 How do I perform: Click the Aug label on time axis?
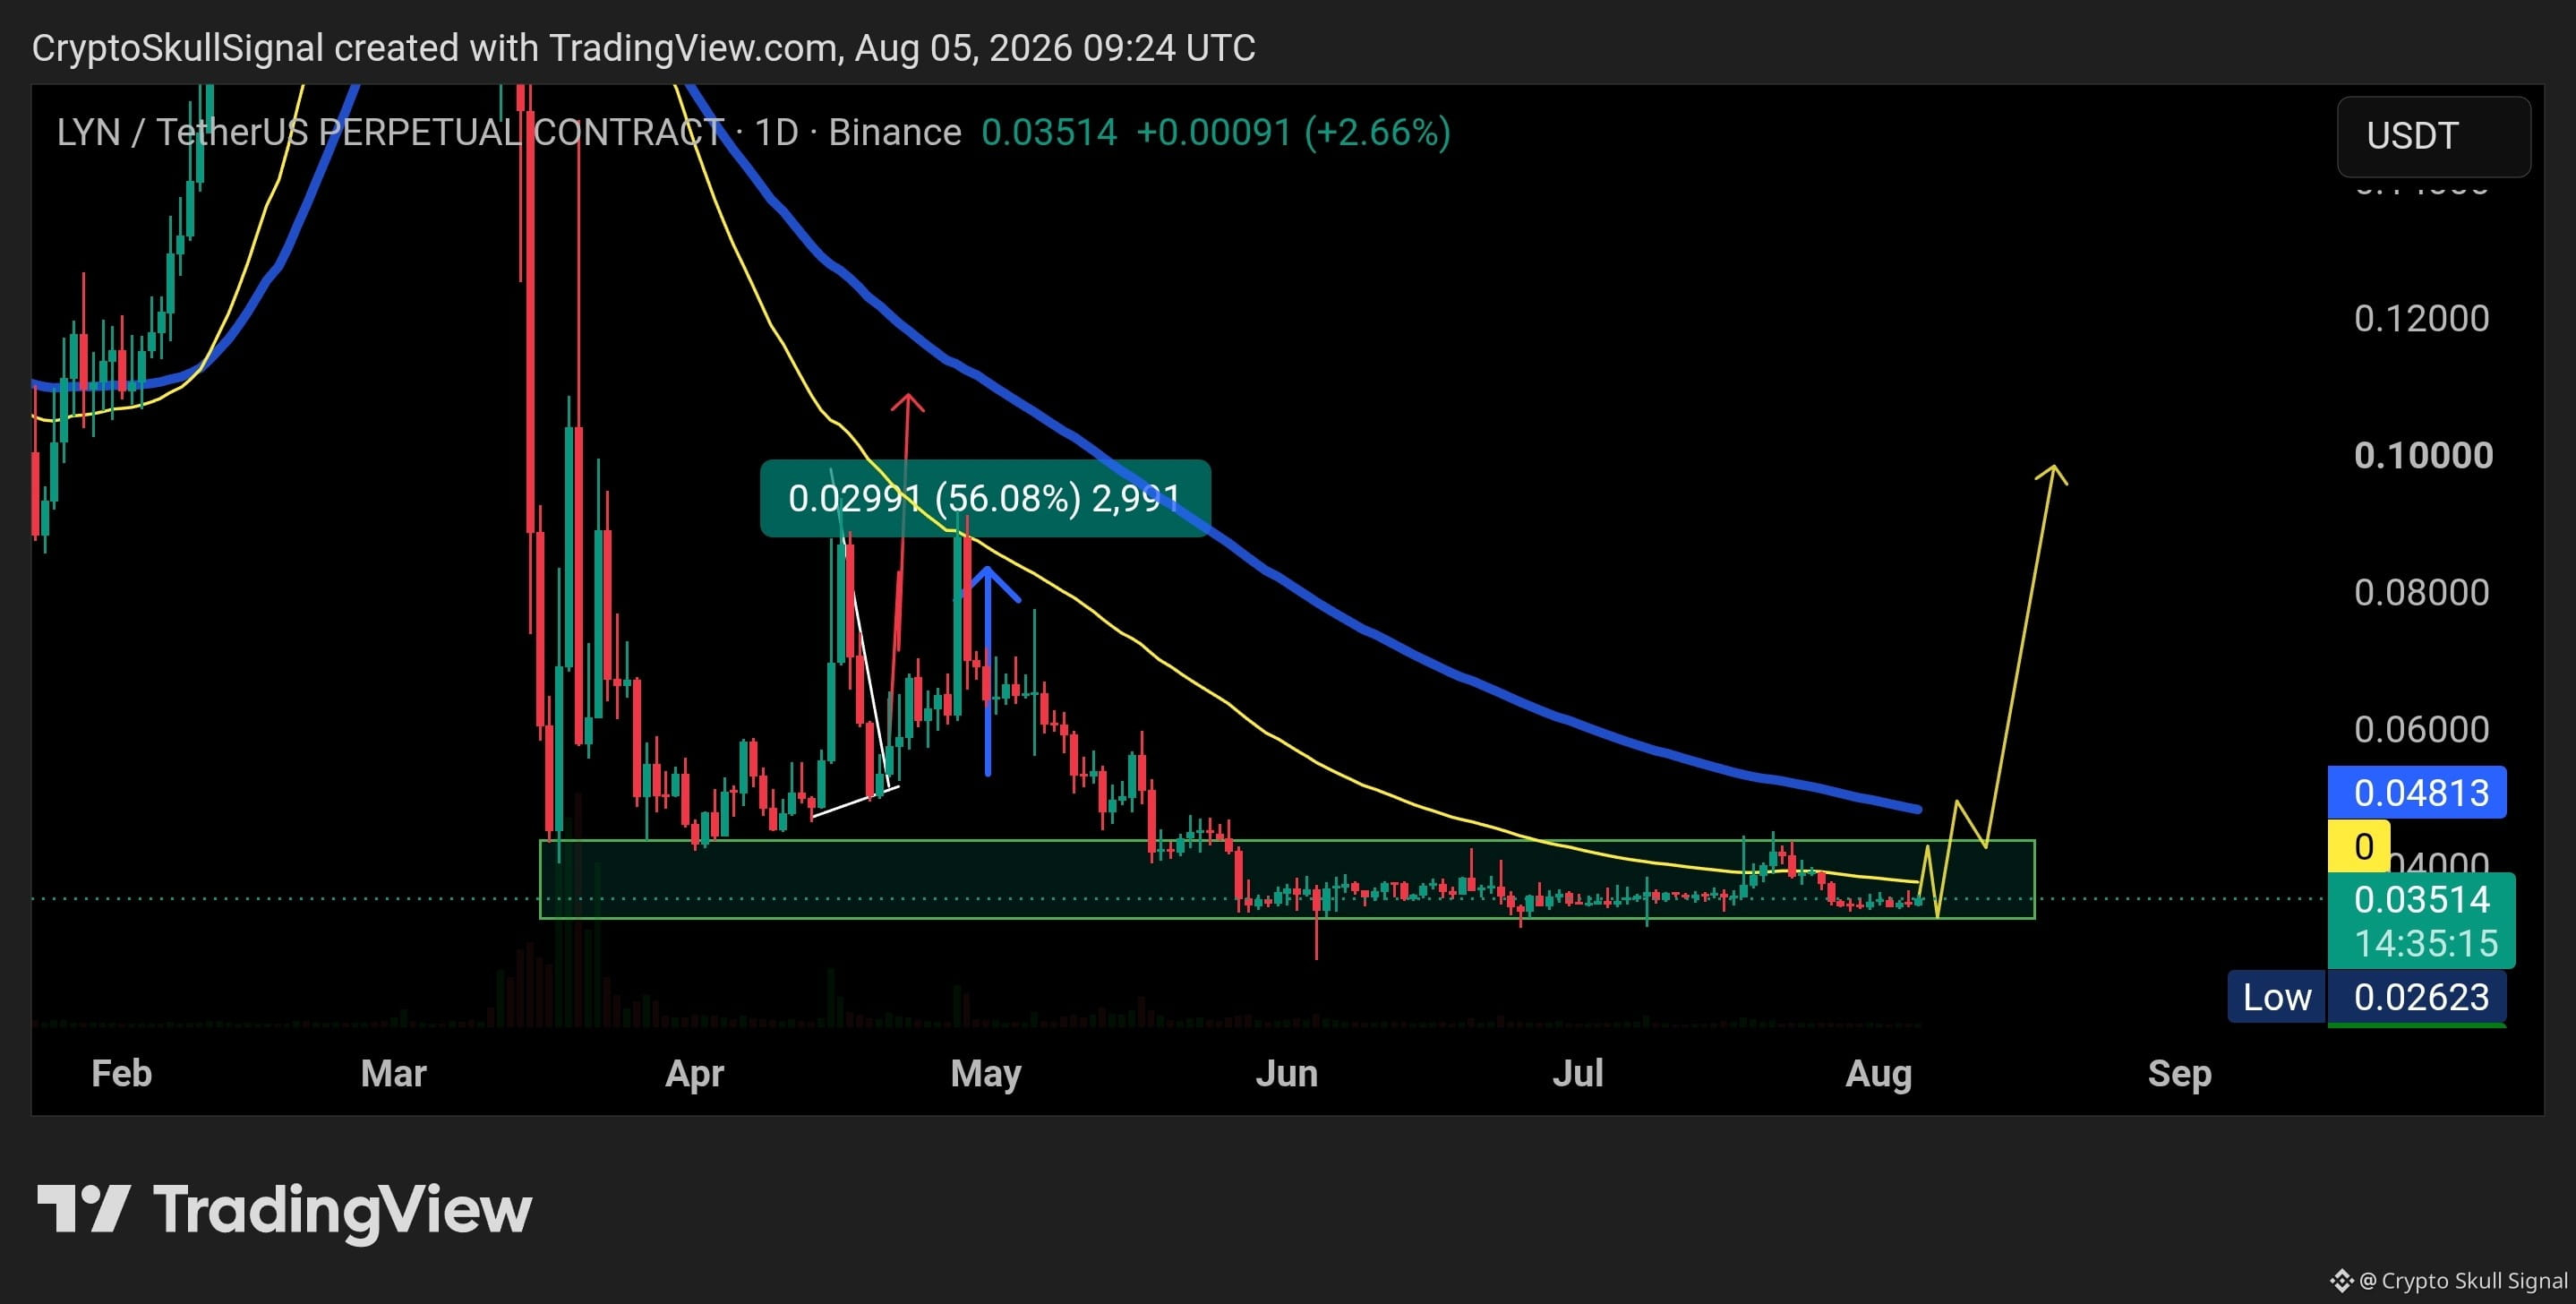[x=1879, y=1074]
